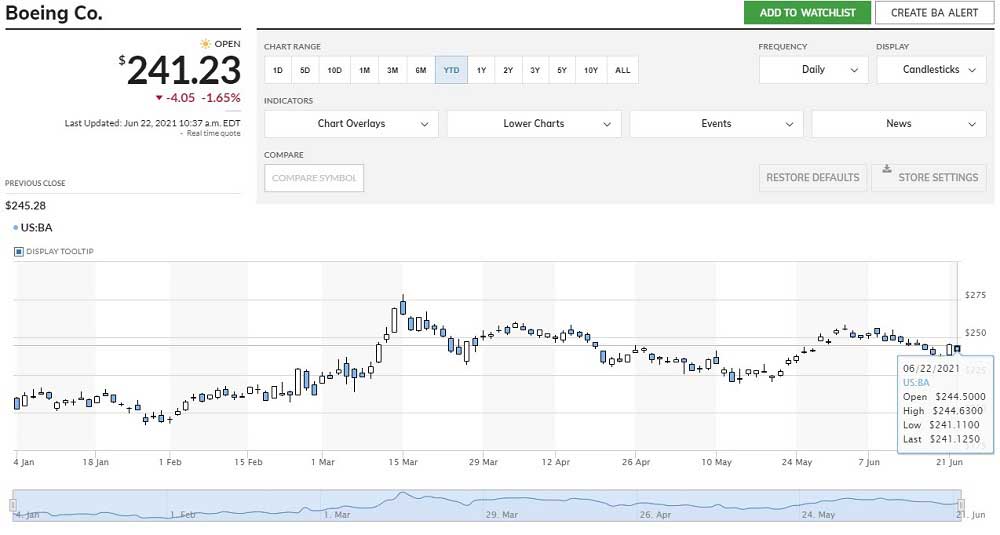Pick the 5Y chart range
This screenshot has height=535, width=1000.
point(561,70)
